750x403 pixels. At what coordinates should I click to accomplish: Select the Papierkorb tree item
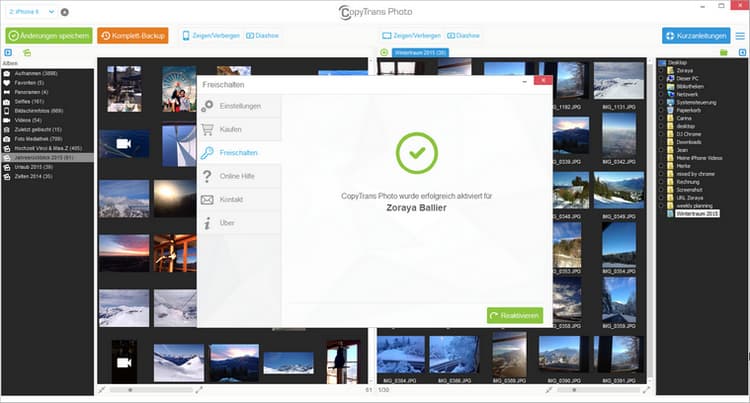pyautogui.click(x=688, y=110)
